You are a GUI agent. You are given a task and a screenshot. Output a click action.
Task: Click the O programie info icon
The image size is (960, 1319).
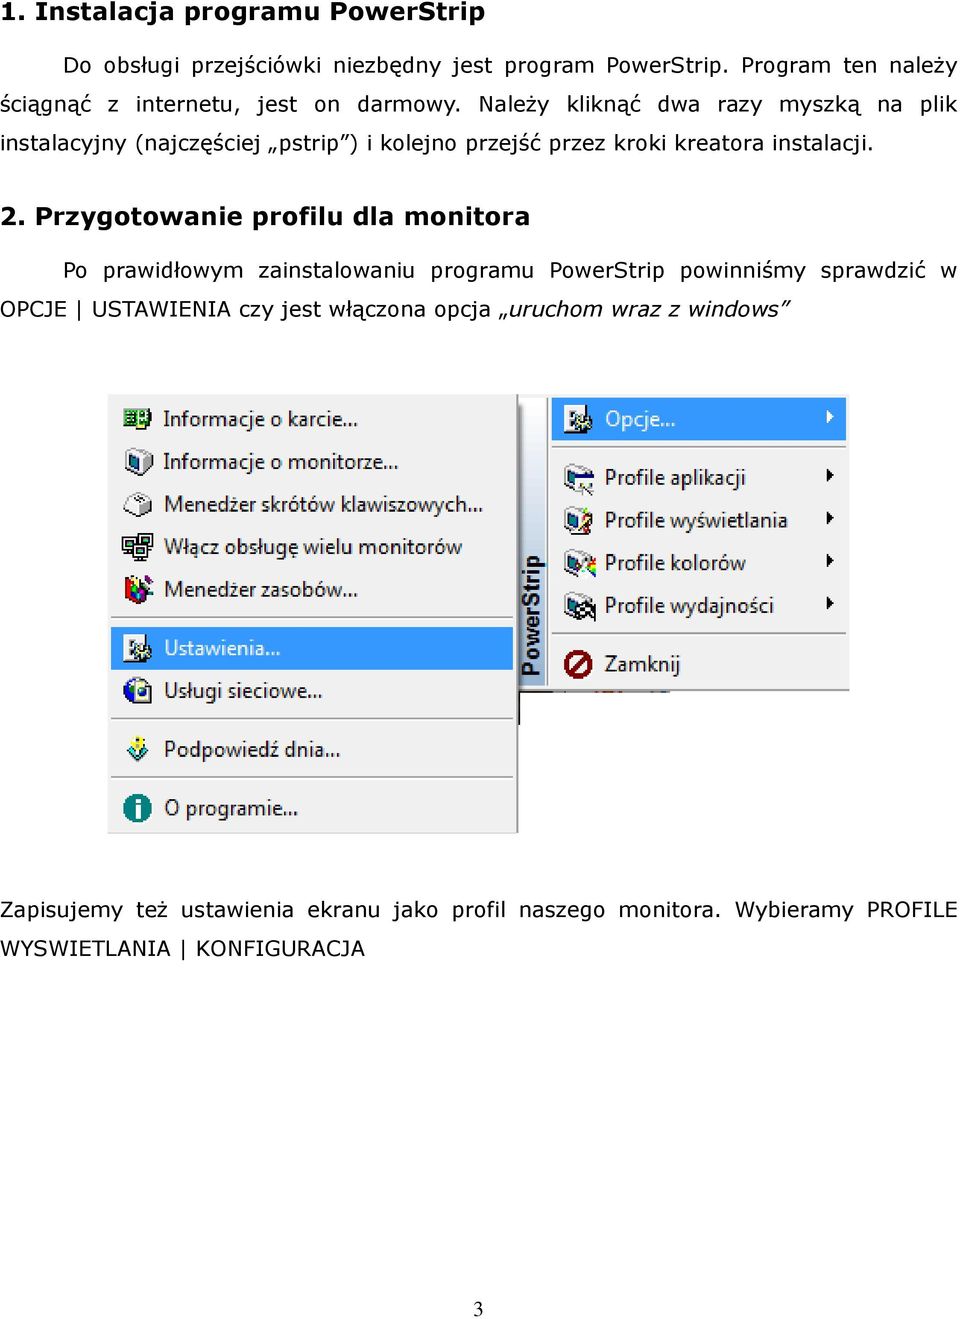(x=137, y=808)
